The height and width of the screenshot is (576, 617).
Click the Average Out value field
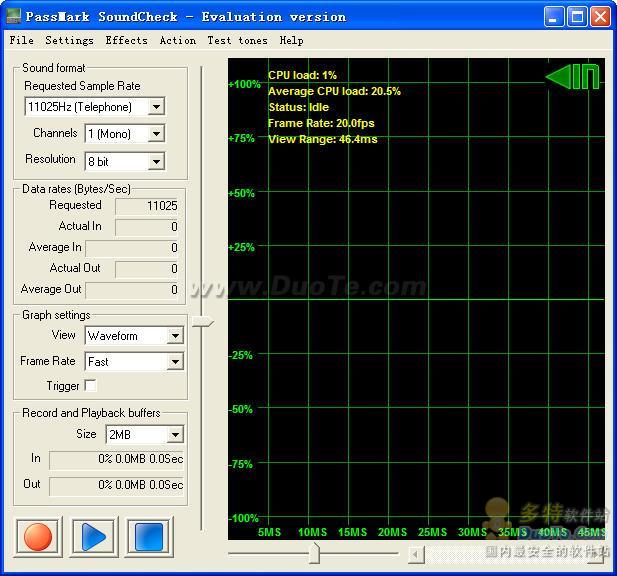132,290
